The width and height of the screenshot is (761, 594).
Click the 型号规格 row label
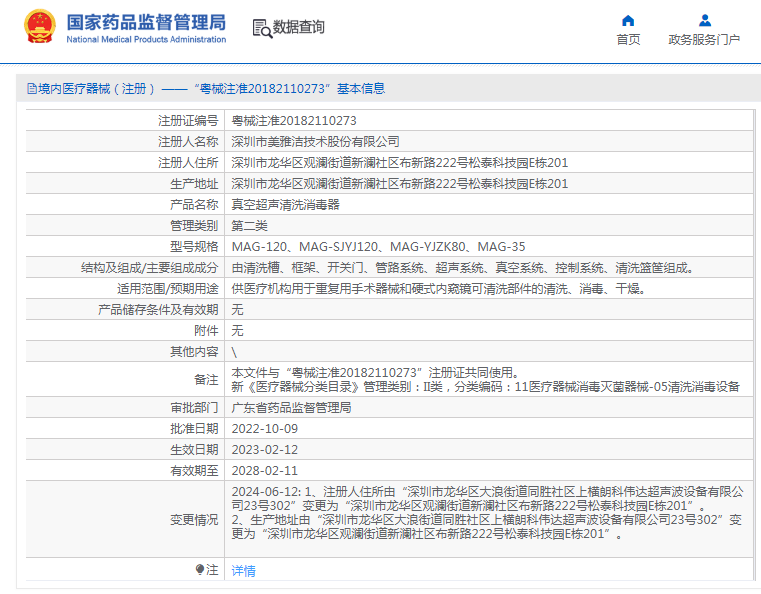194,247
